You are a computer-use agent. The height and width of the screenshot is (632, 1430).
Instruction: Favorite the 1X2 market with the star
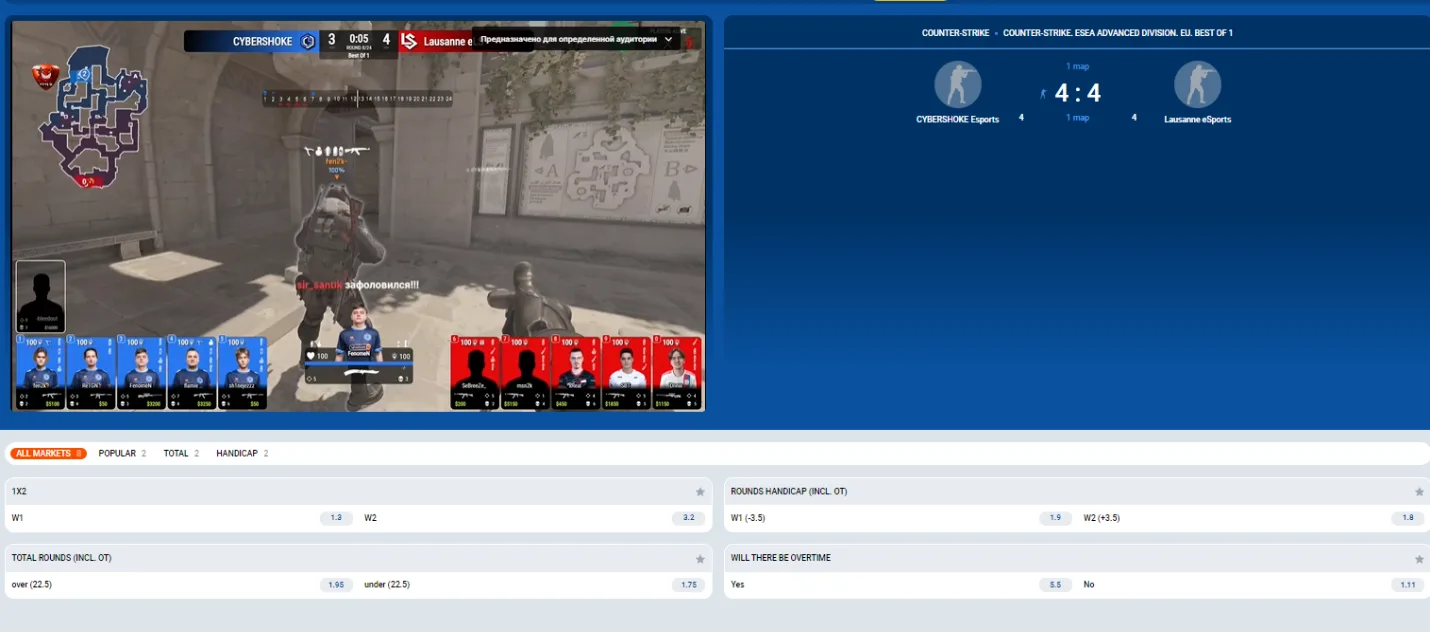coord(700,492)
